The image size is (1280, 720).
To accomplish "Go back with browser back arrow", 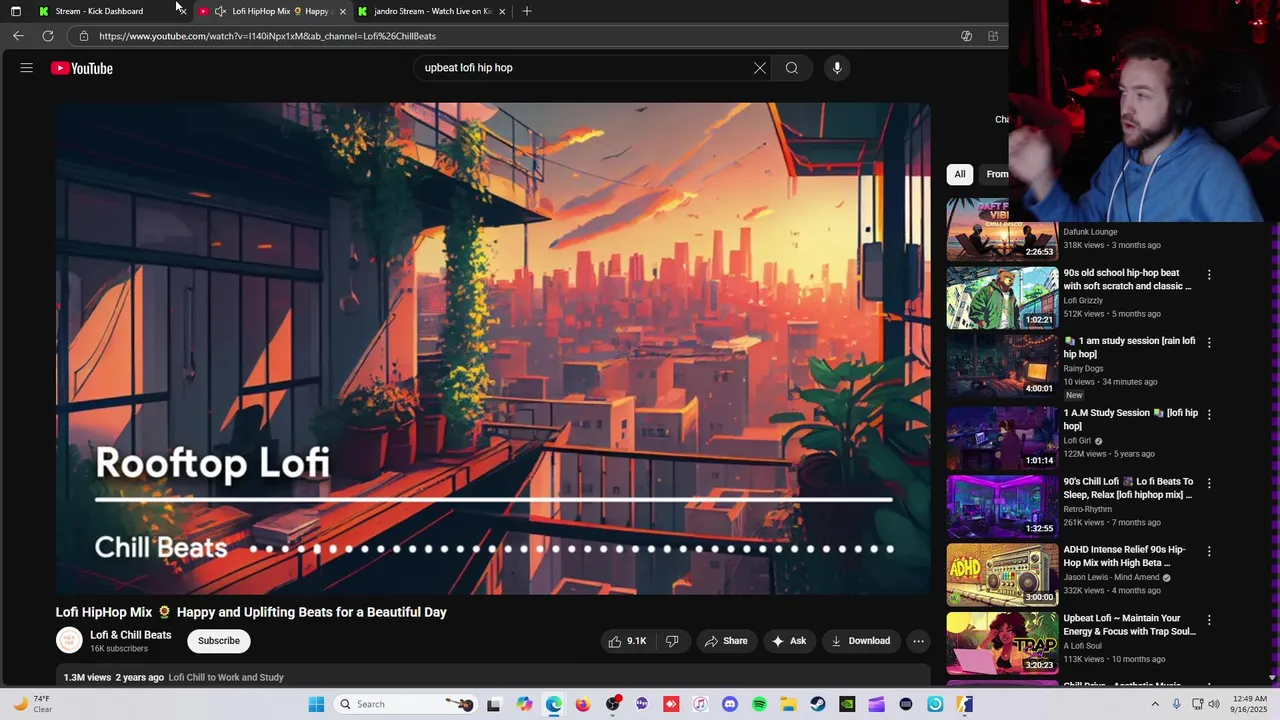I will (x=18, y=36).
